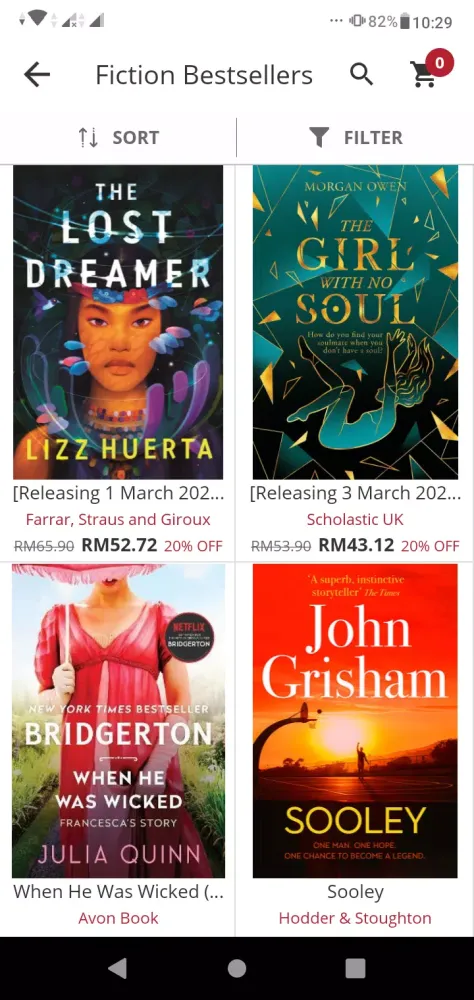Tap Hodder & Stoughton publisher link

click(x=355, y=918)
